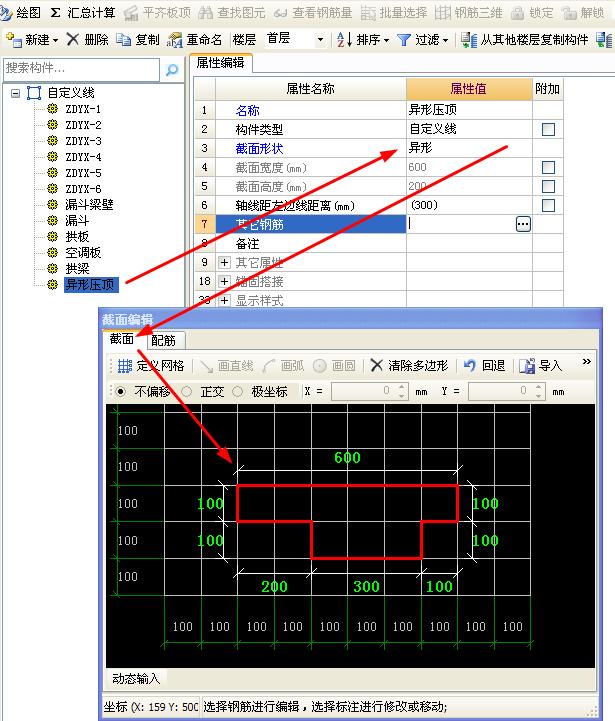Click the 搜索构件 search field
This screenshot has width=615, height=721.
(81, 69)
